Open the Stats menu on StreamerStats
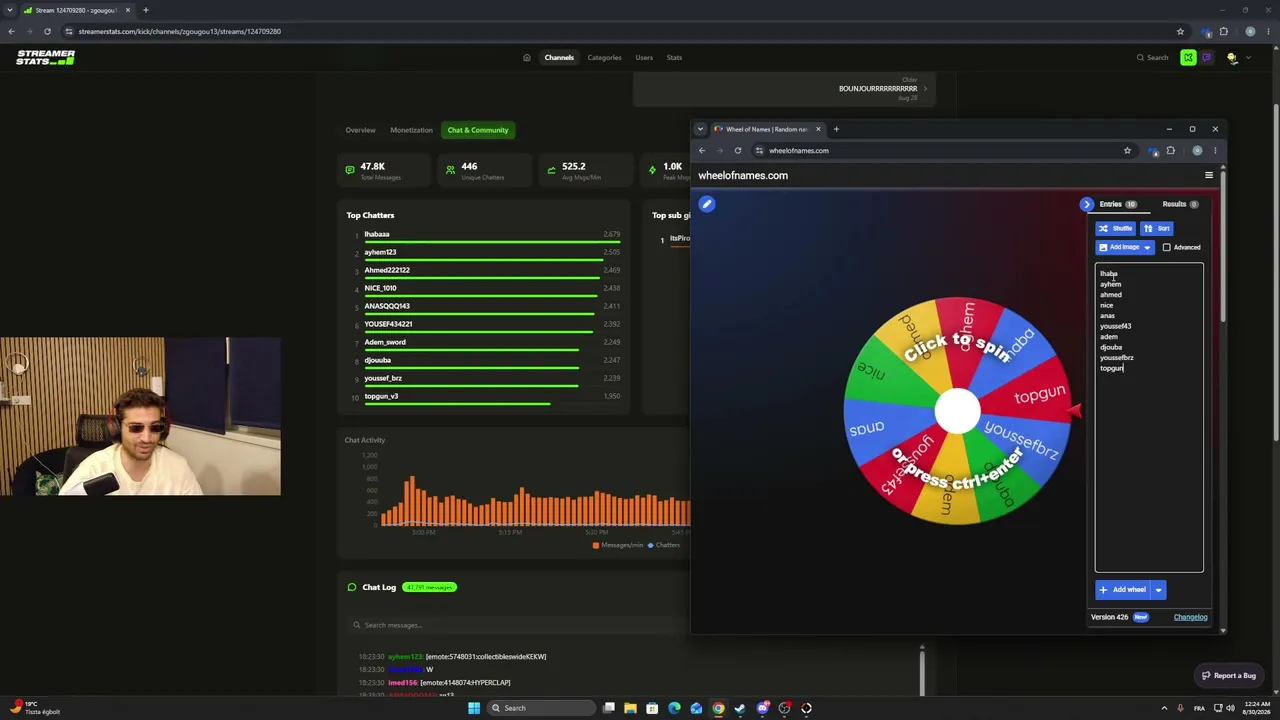This screenshot has width=1280, height=720. [x=674, y=58]
